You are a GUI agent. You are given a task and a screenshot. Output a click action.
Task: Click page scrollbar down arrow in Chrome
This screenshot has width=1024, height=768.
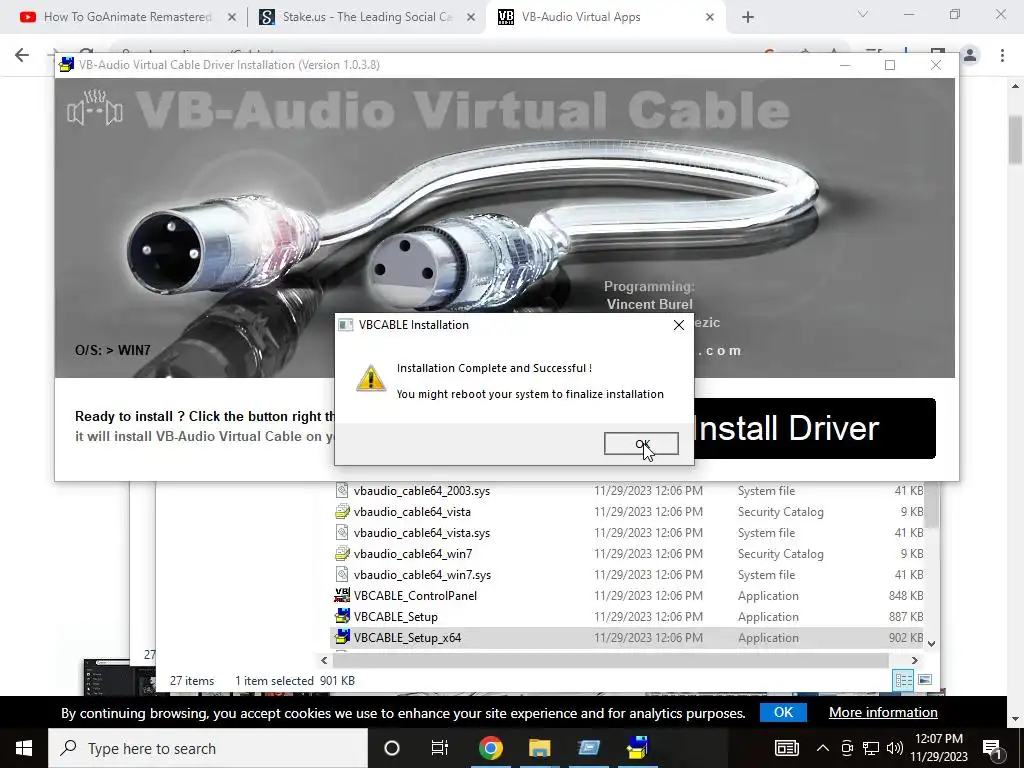(x=1016, y=719)
